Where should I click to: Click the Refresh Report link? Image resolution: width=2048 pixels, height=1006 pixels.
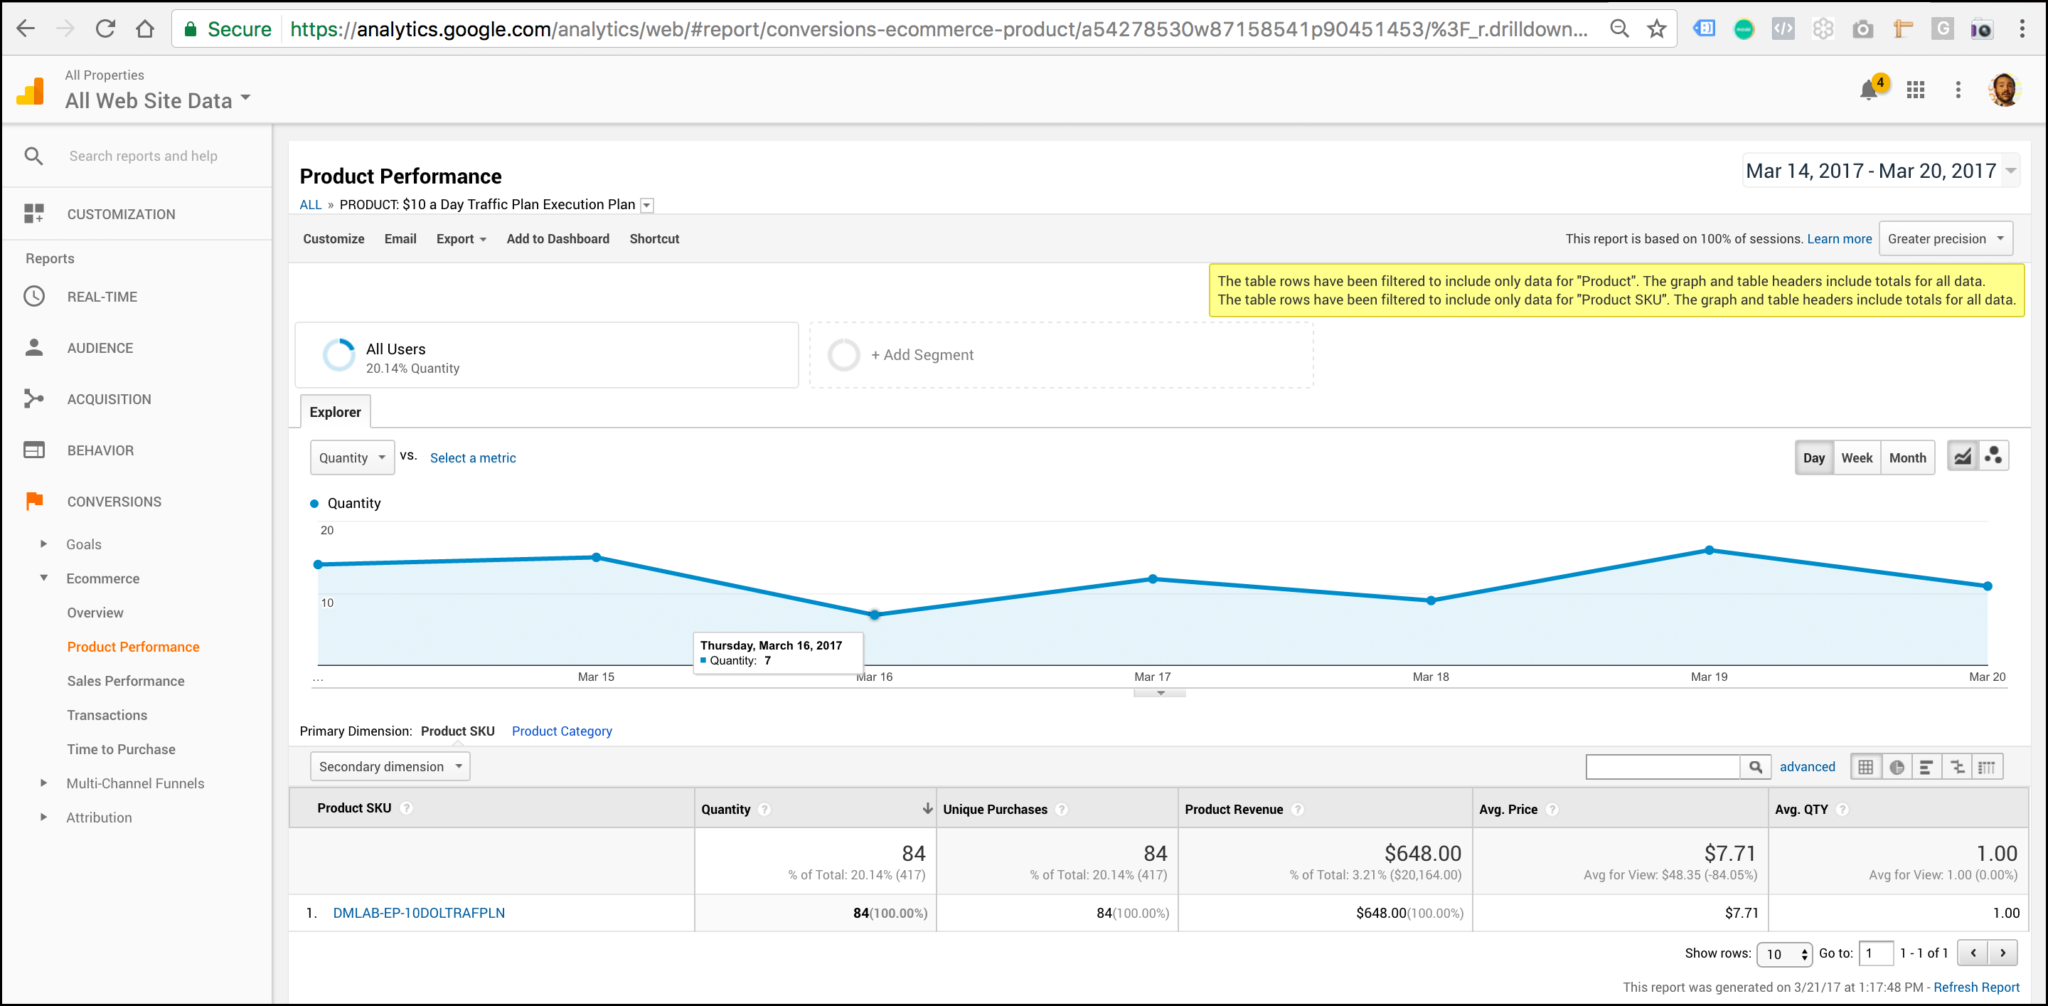point(1977,987)
